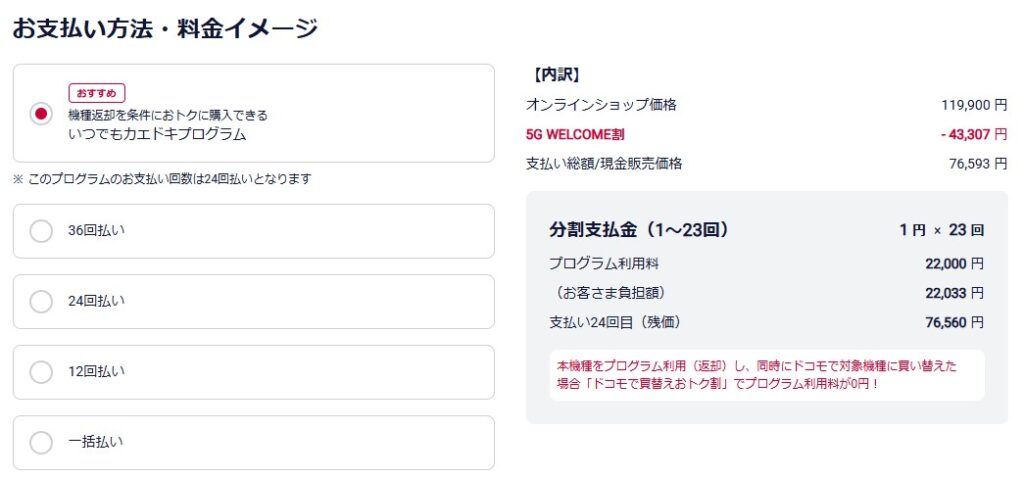
Task: Click the 【内訳】 breakdown label
Action: point(558,75)
